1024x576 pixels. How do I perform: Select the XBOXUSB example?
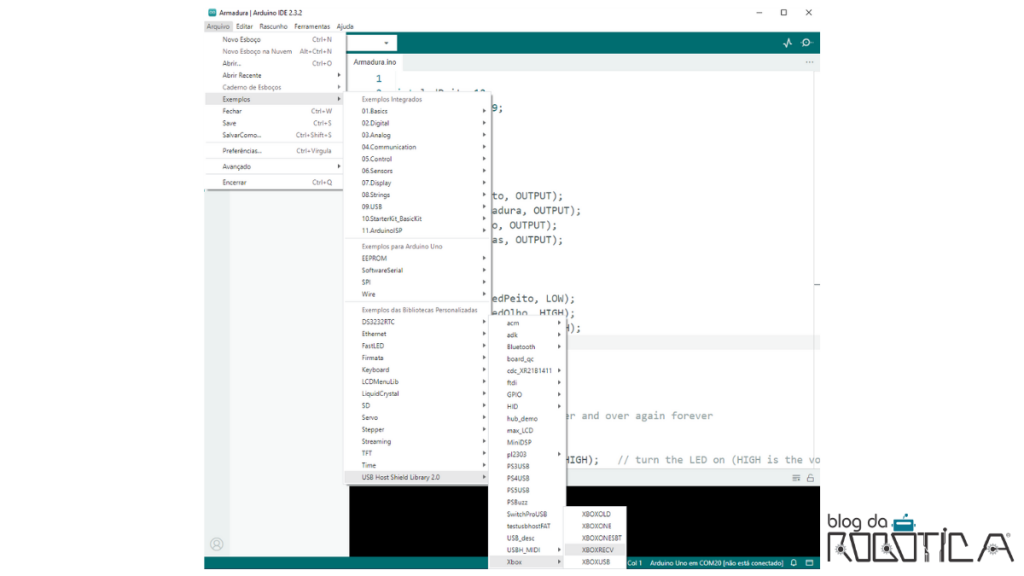pos(596,562)
